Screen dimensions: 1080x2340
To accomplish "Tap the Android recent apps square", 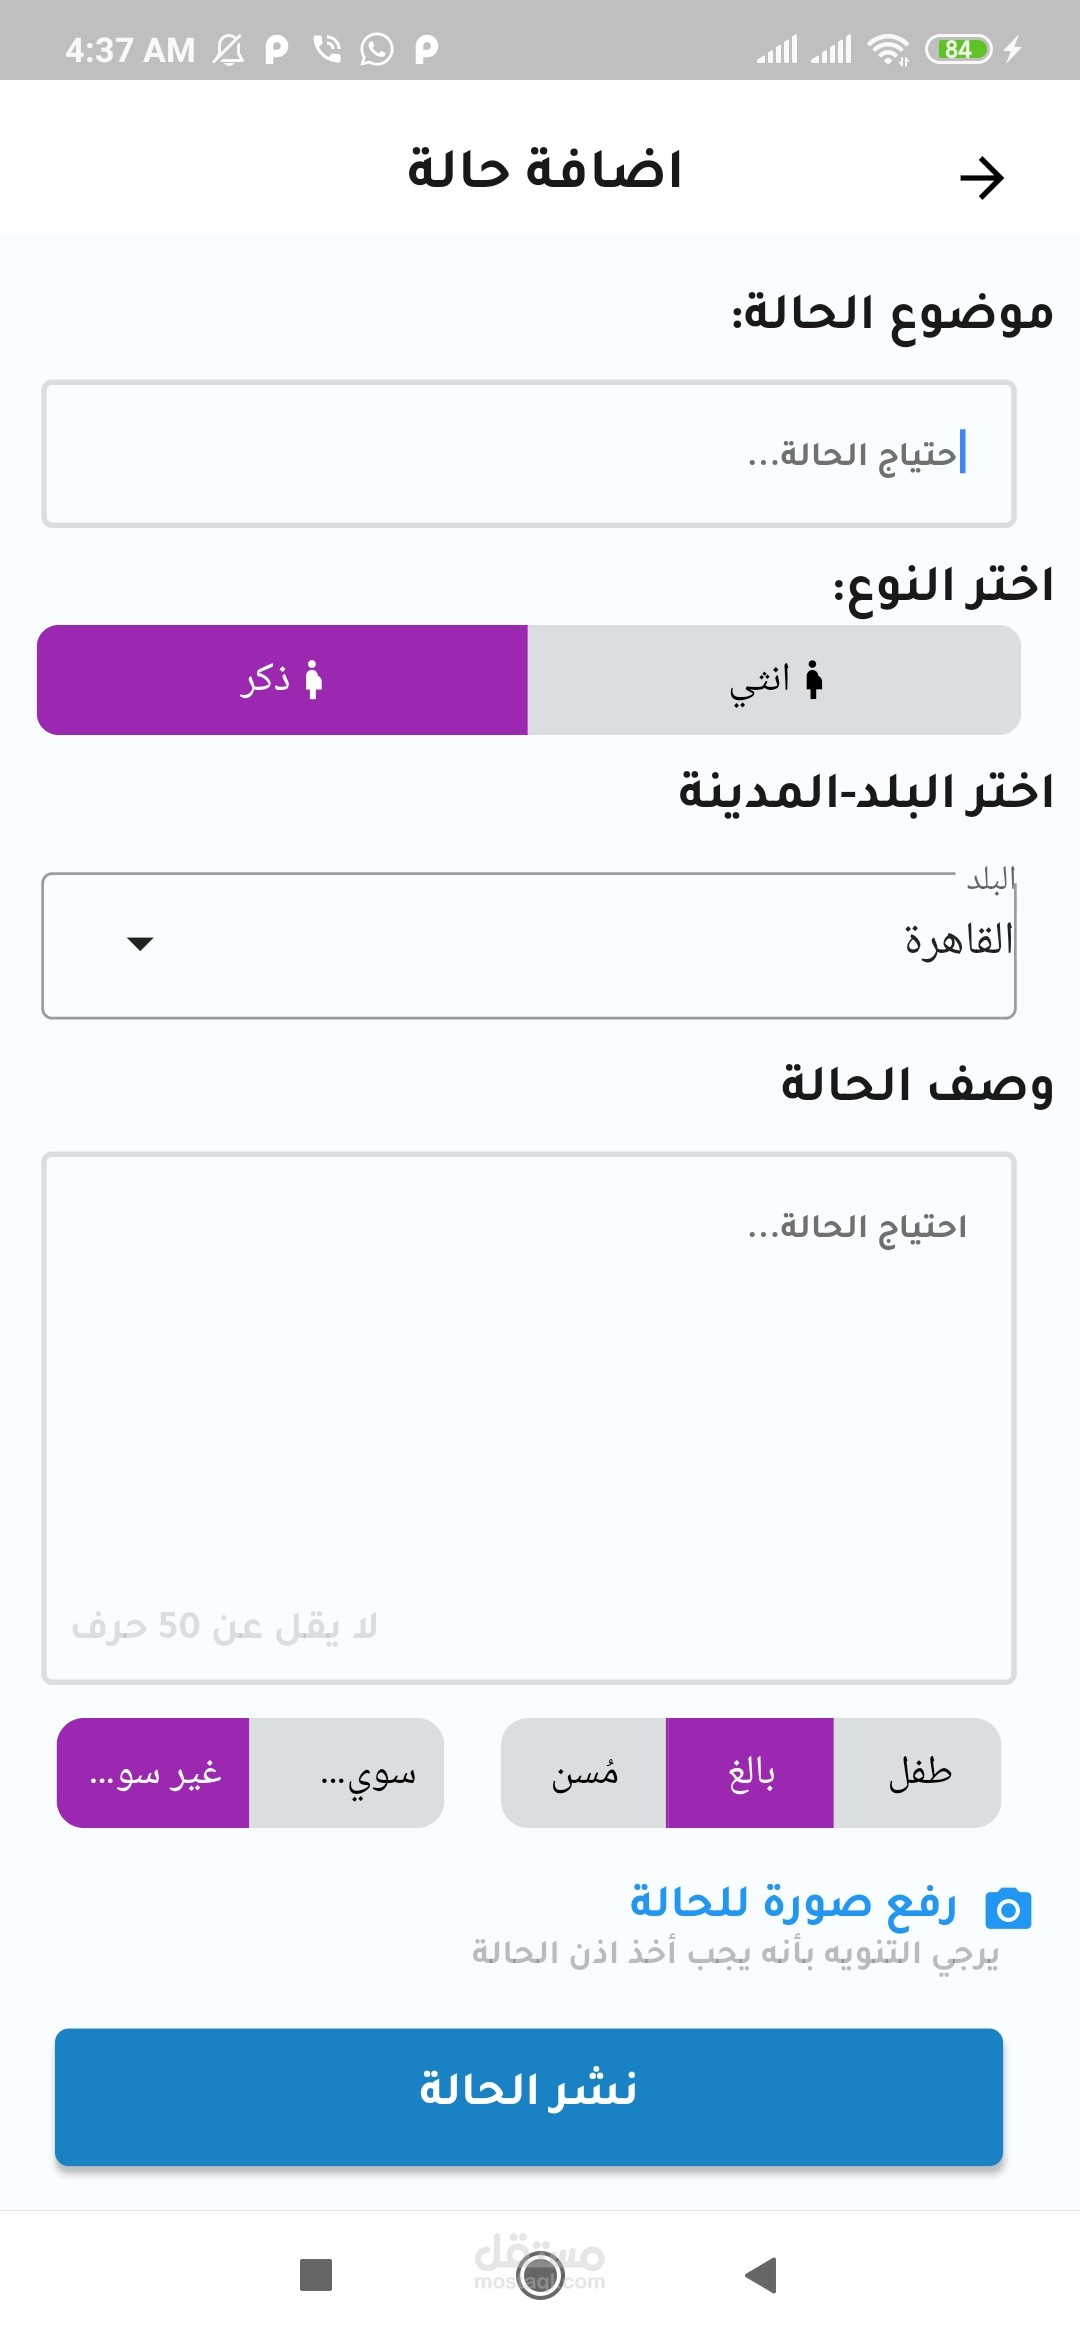I will pos(316,2275).
